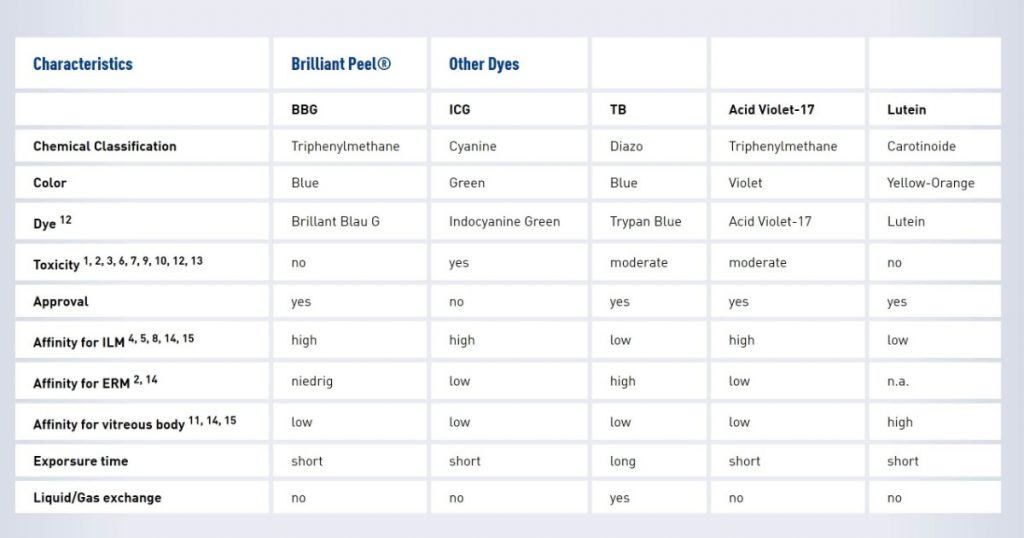This screenshot has height=538, width=1024.
Task: Select the BBG column label
Action: [x=304, y=110]
